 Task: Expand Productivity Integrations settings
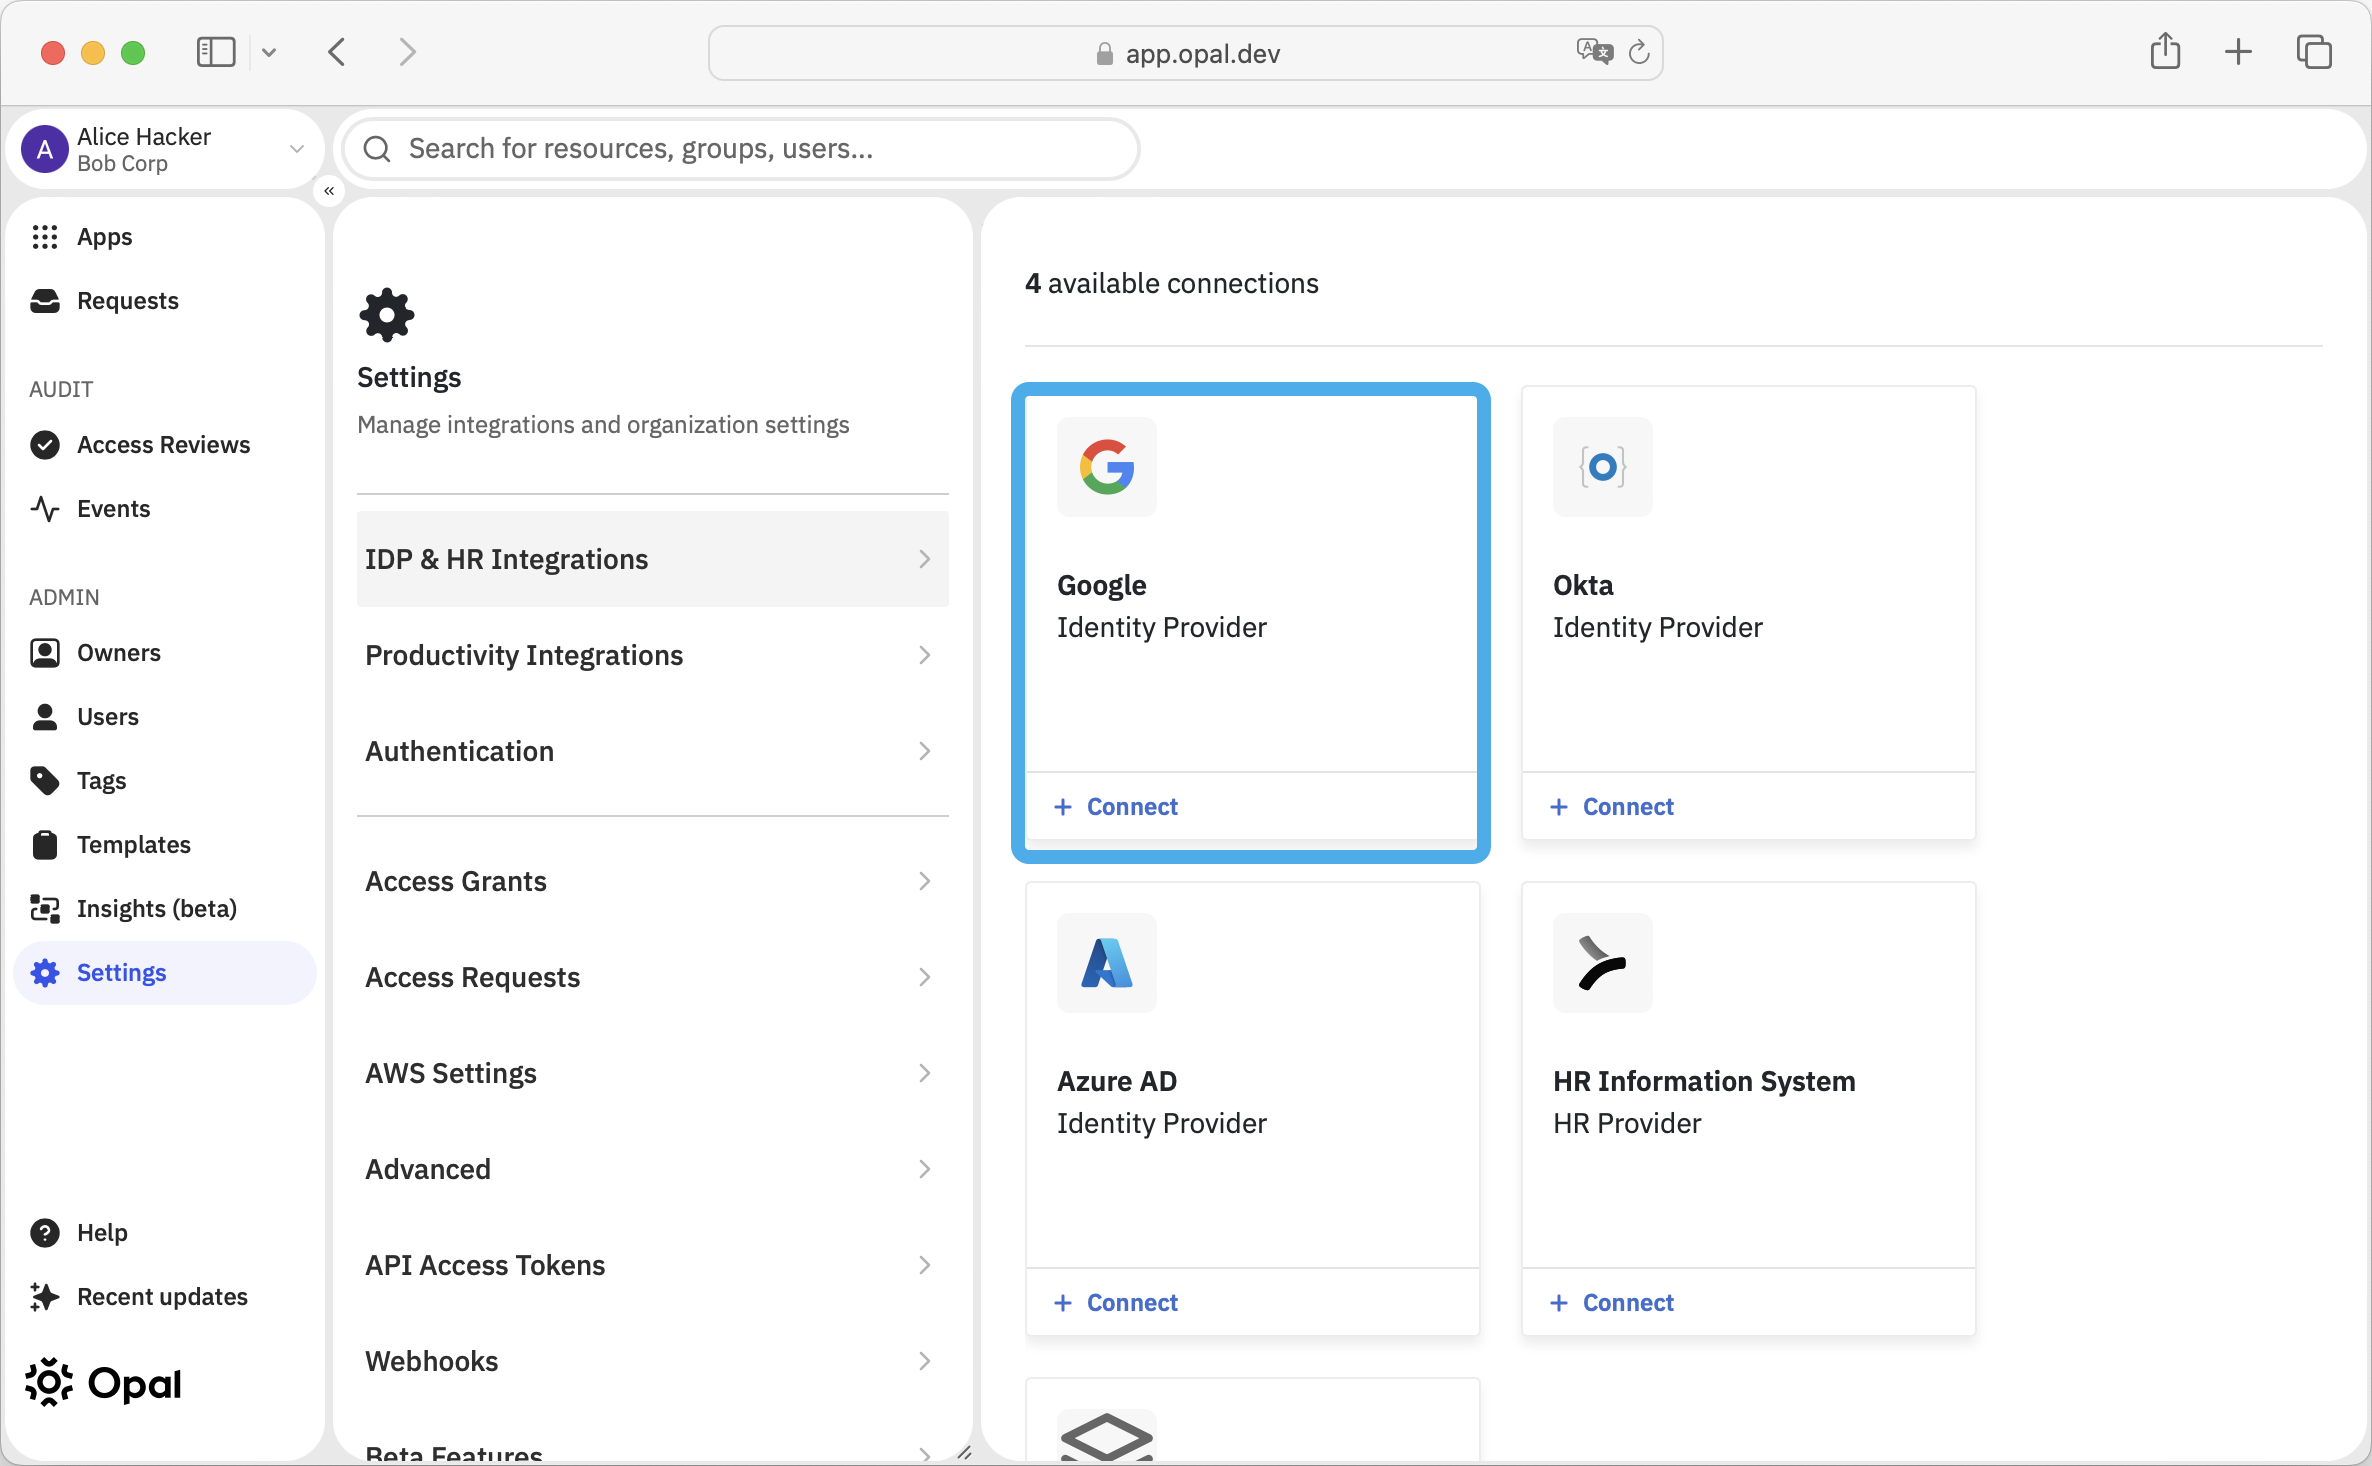coord(653,655)
